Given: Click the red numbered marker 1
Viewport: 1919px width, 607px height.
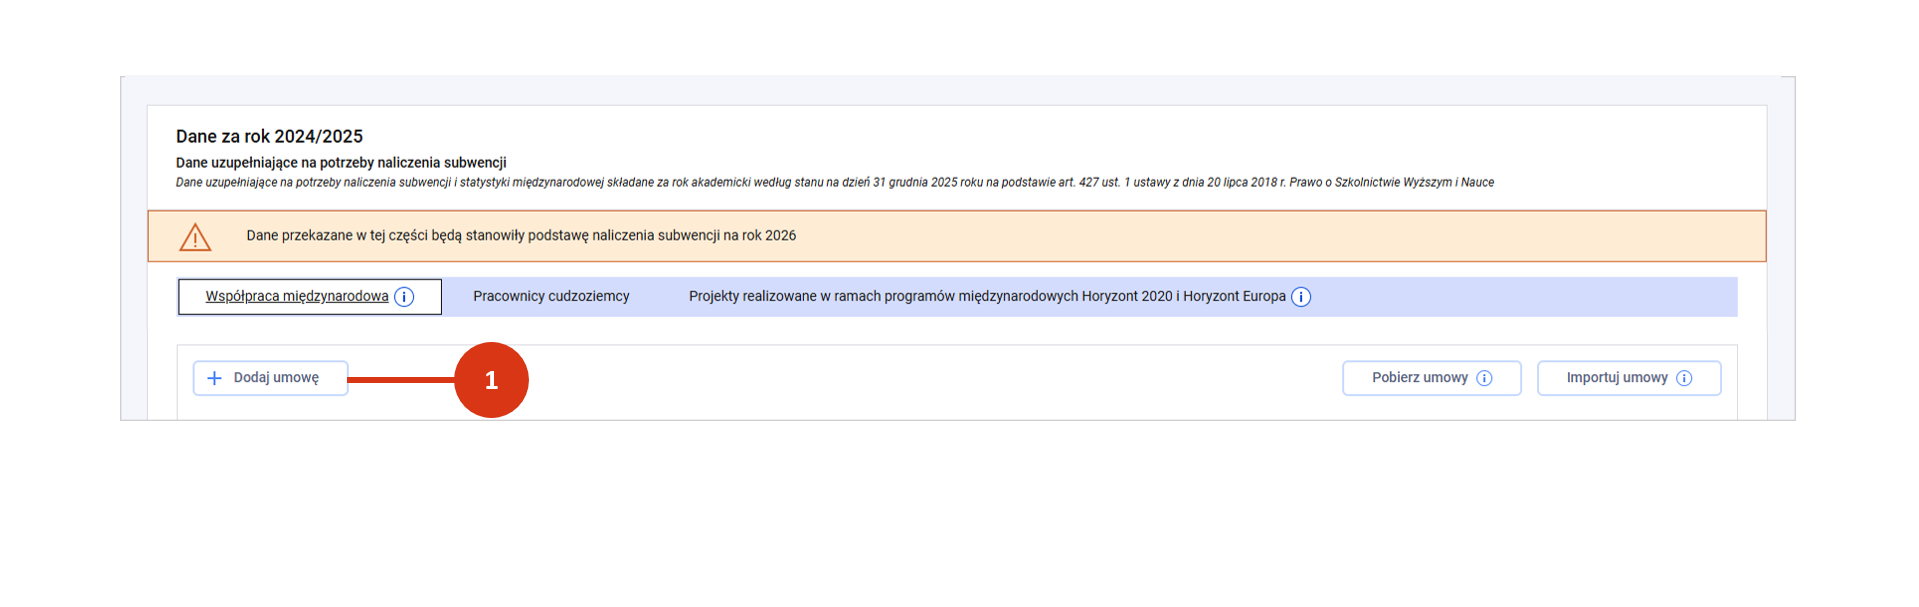Looking at the screenshot, I should click(x=491, y=380).
